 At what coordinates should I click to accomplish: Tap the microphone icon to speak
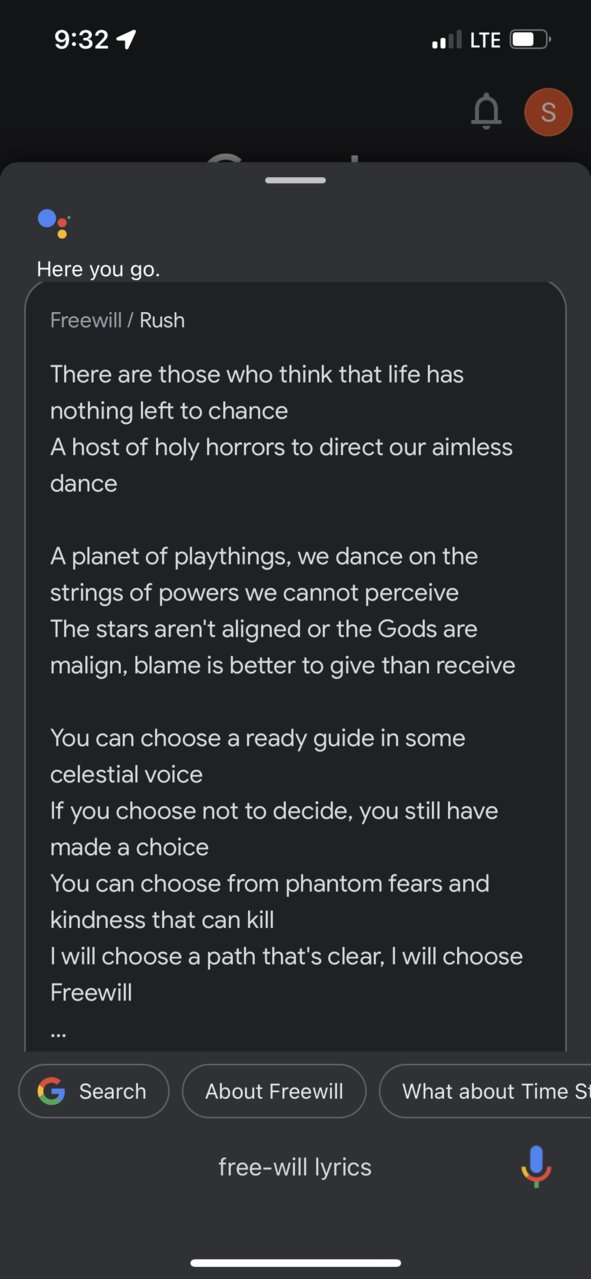(536, 1166)
